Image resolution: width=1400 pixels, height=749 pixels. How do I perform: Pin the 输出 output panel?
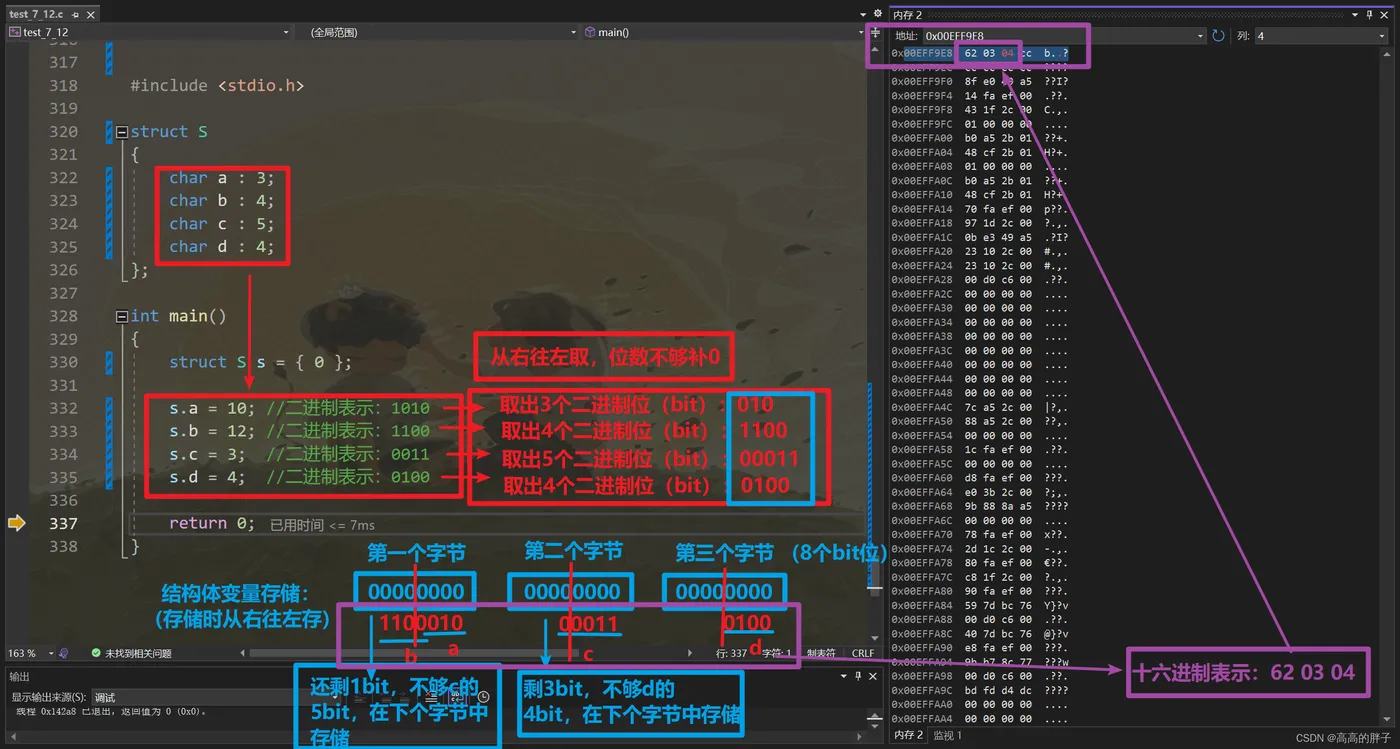[x=858, y=677]
